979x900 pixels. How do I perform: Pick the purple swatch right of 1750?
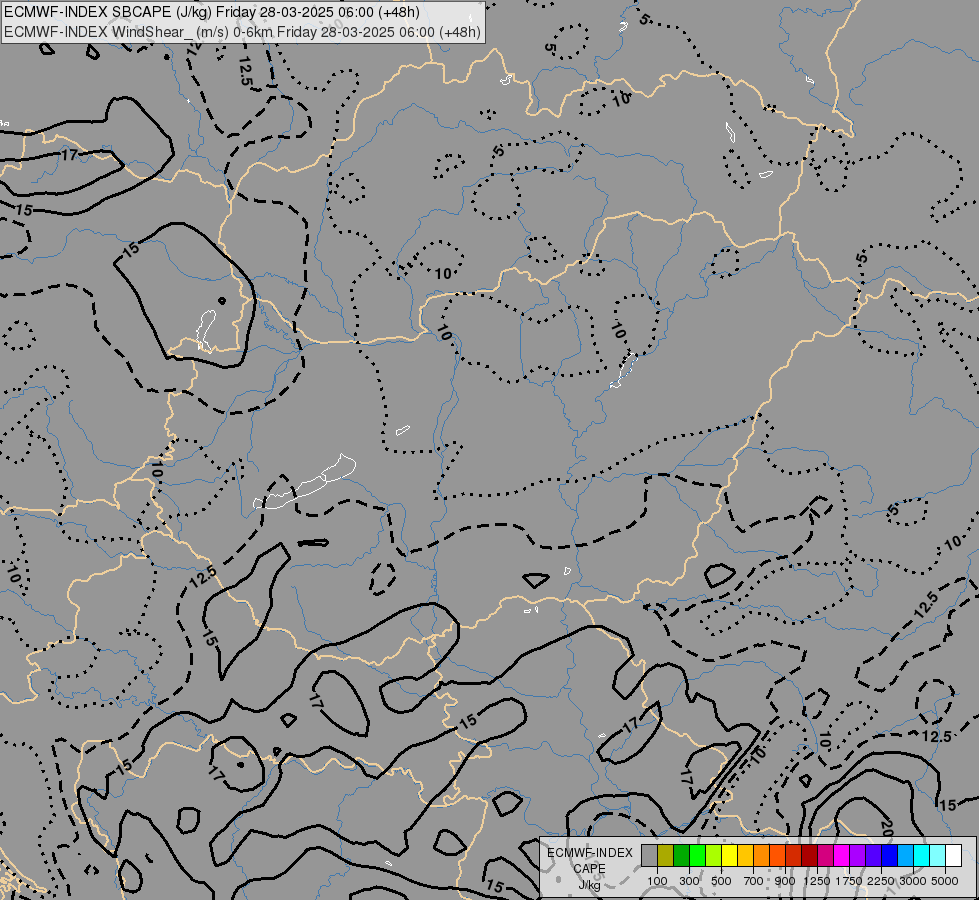point(858,856)
